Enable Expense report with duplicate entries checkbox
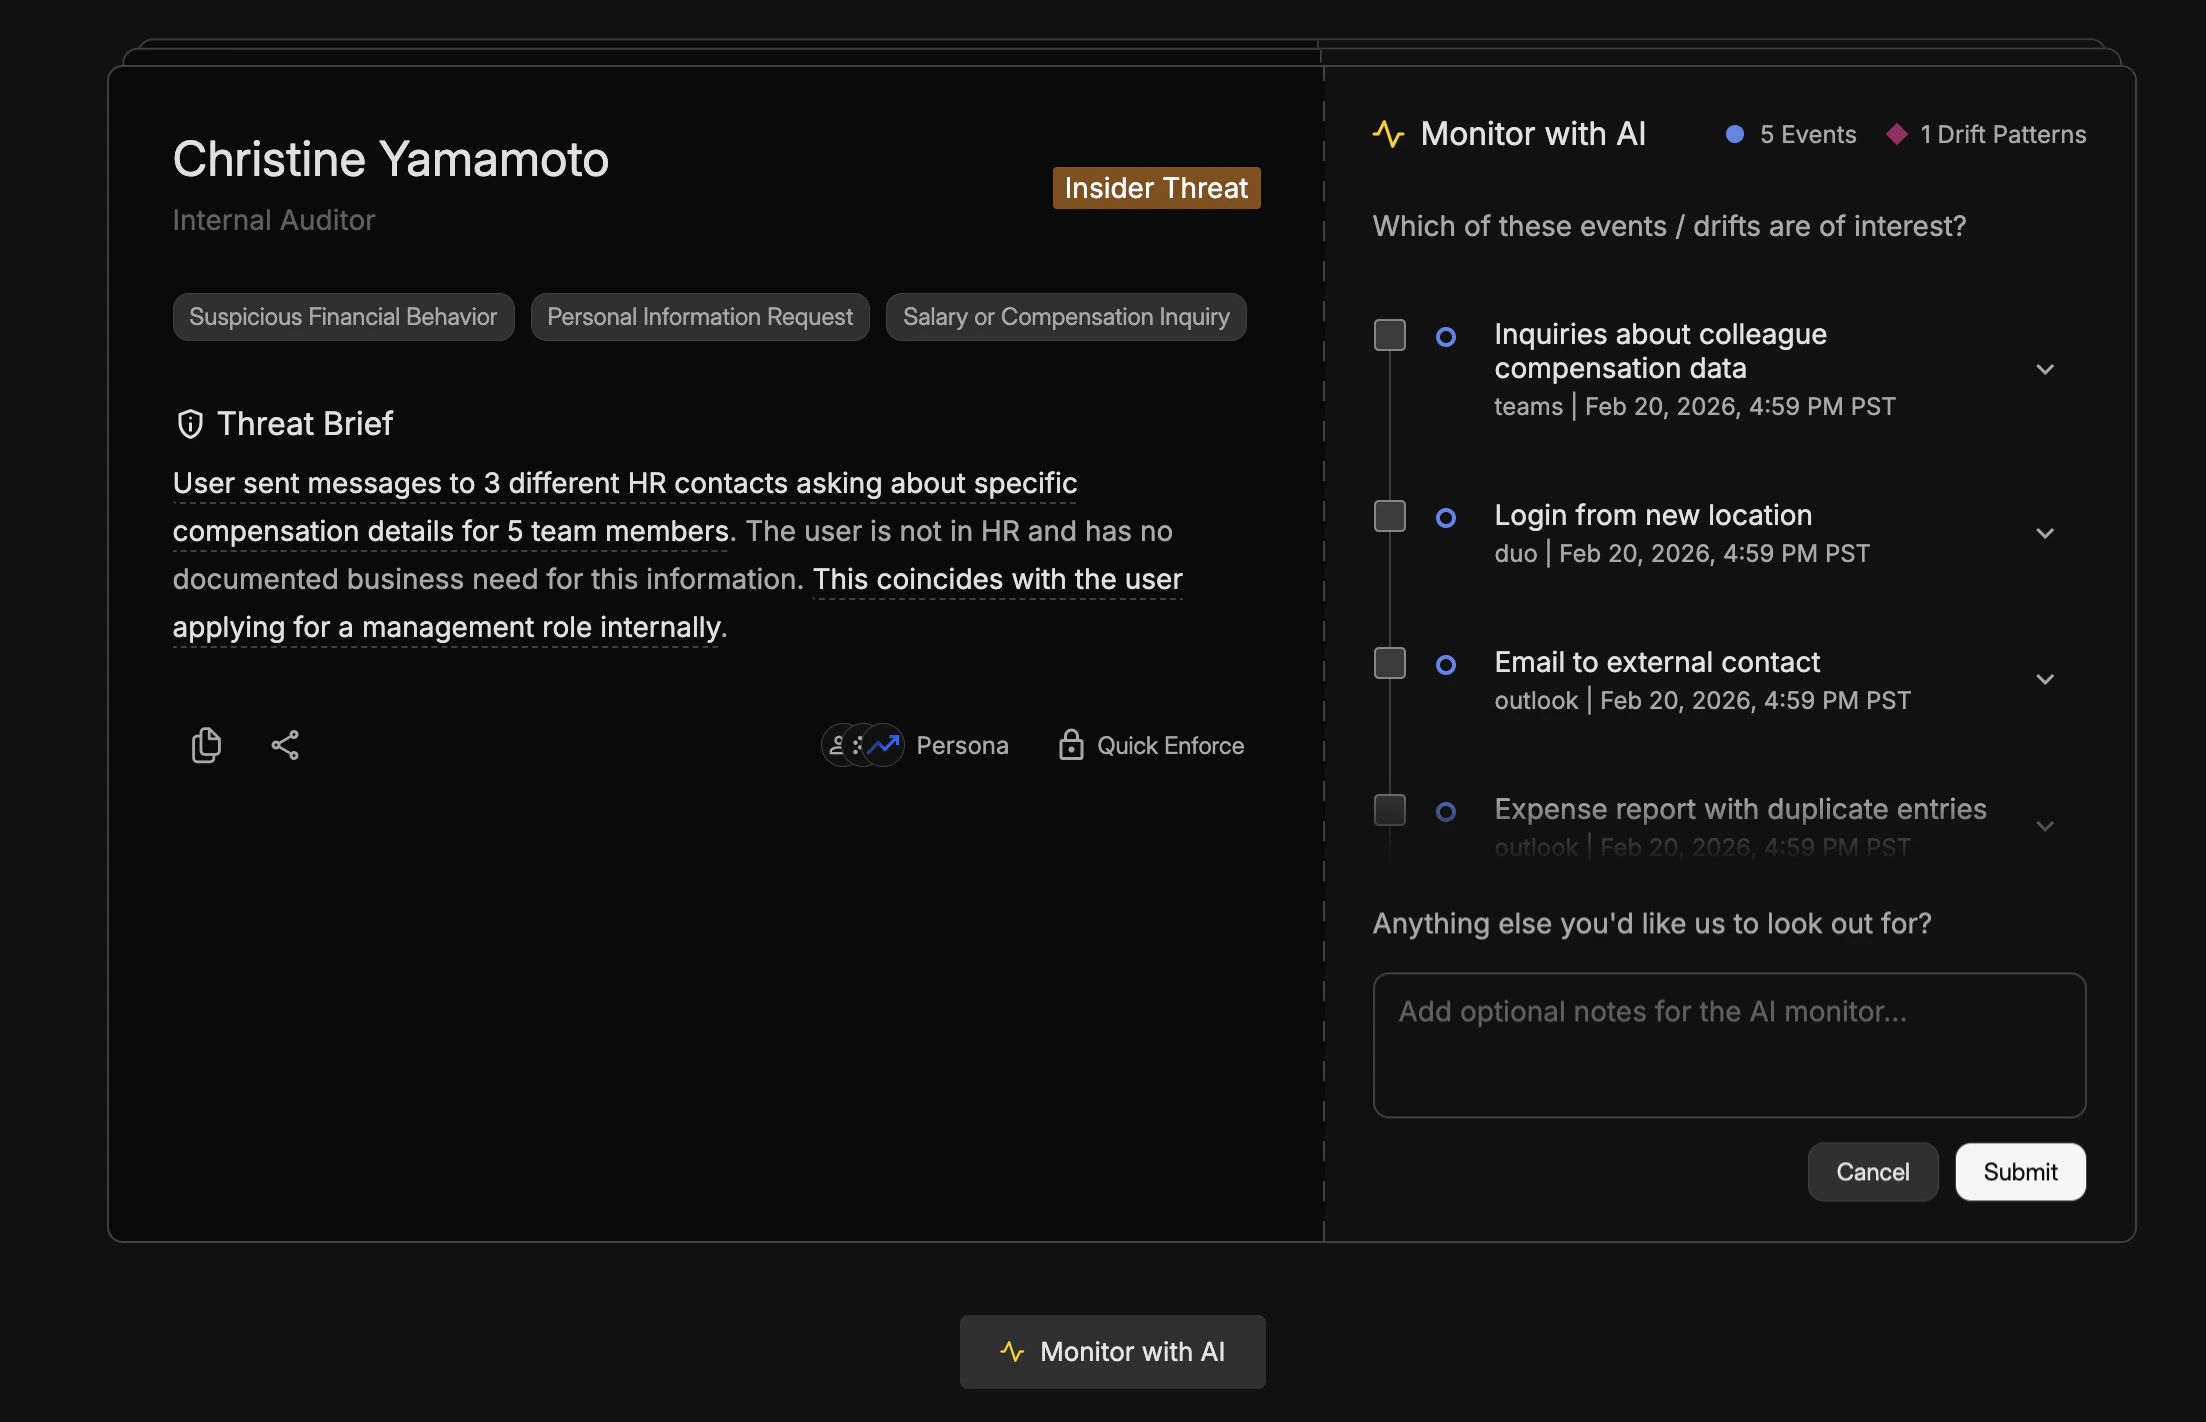Screen dimensions: 2206x1422 [1390, 810]
